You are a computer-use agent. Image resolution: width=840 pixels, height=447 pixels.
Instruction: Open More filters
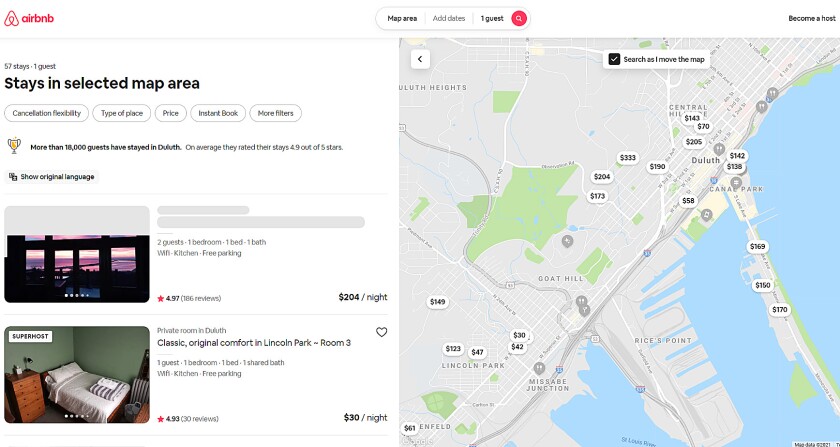pyautogui.click(x=275, y=113)
